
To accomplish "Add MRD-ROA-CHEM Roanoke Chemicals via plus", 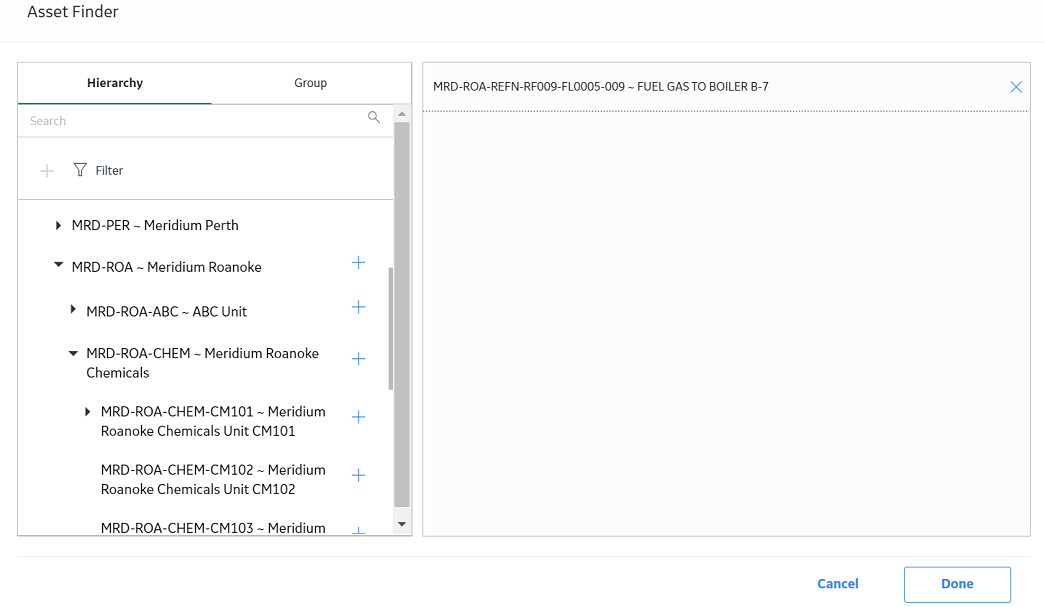I will coord(359,359).
